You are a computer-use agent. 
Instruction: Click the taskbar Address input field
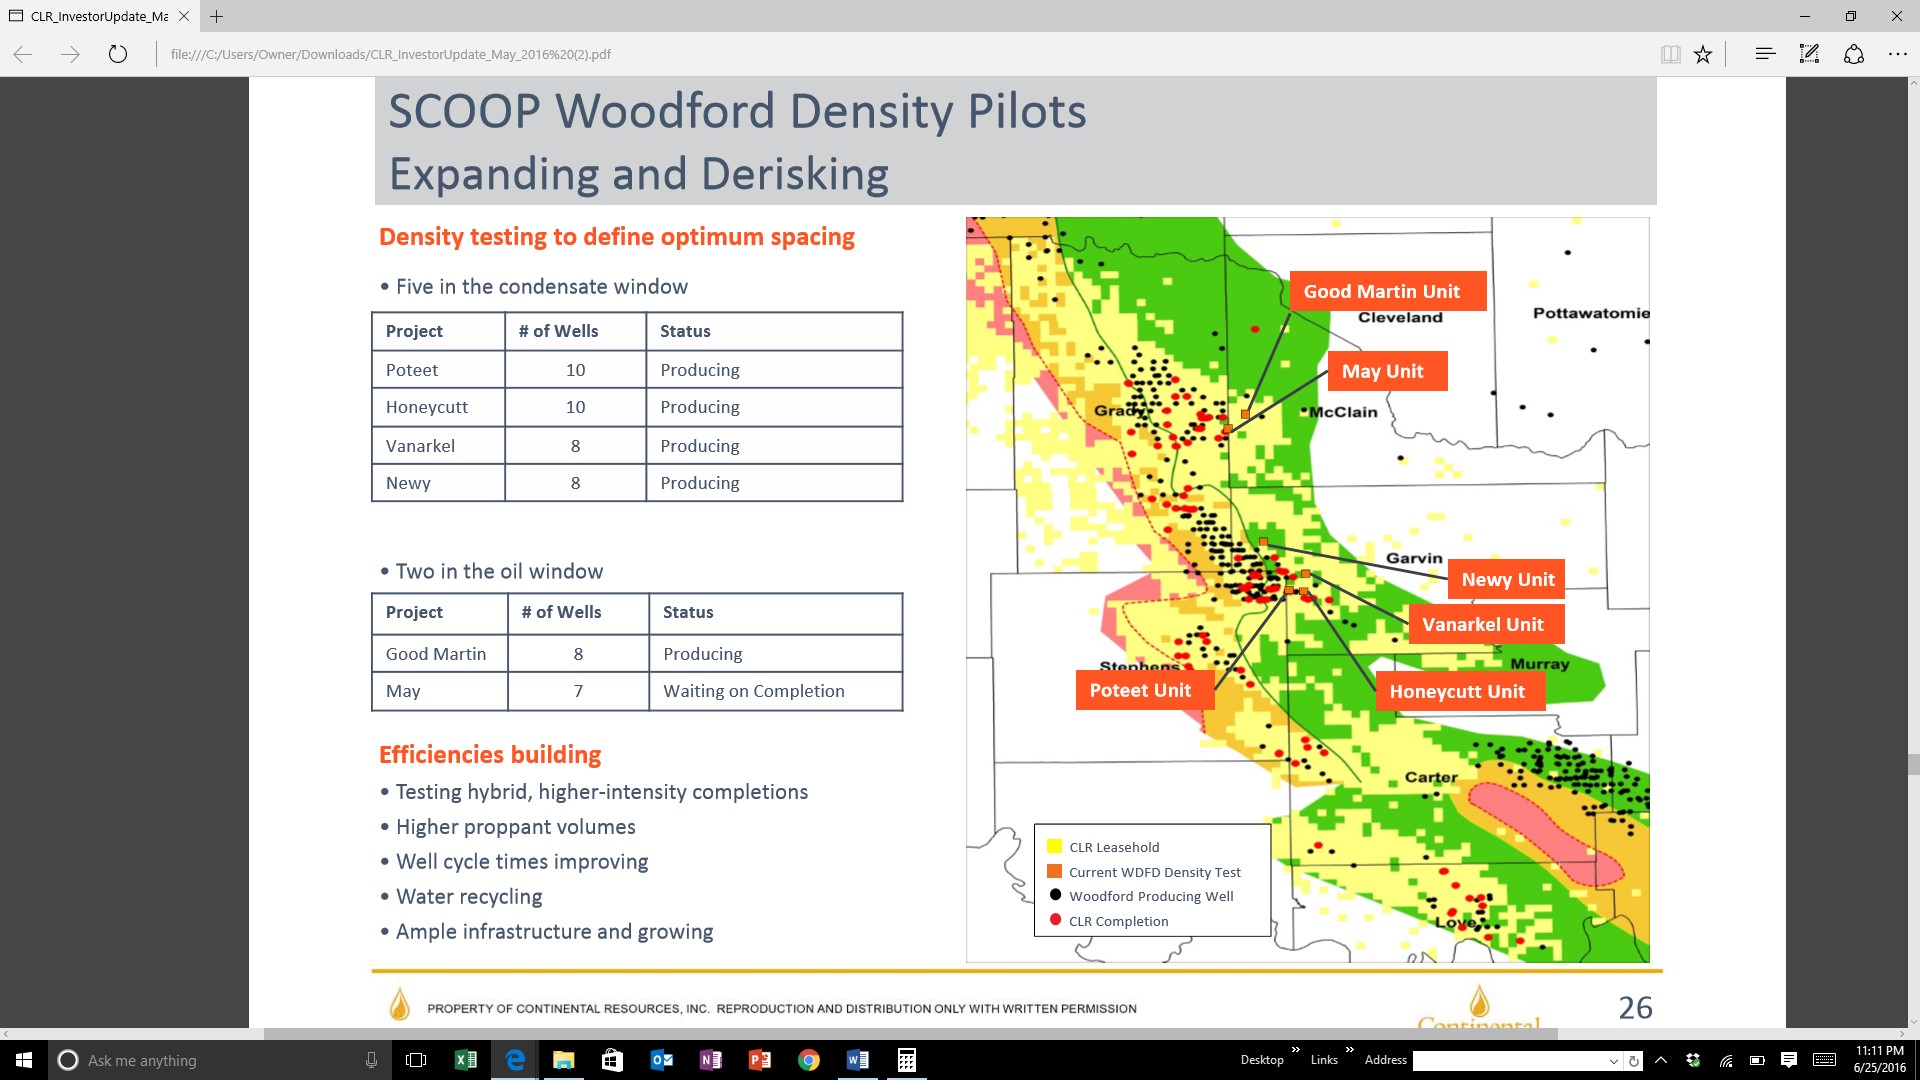[1508, 1061]
